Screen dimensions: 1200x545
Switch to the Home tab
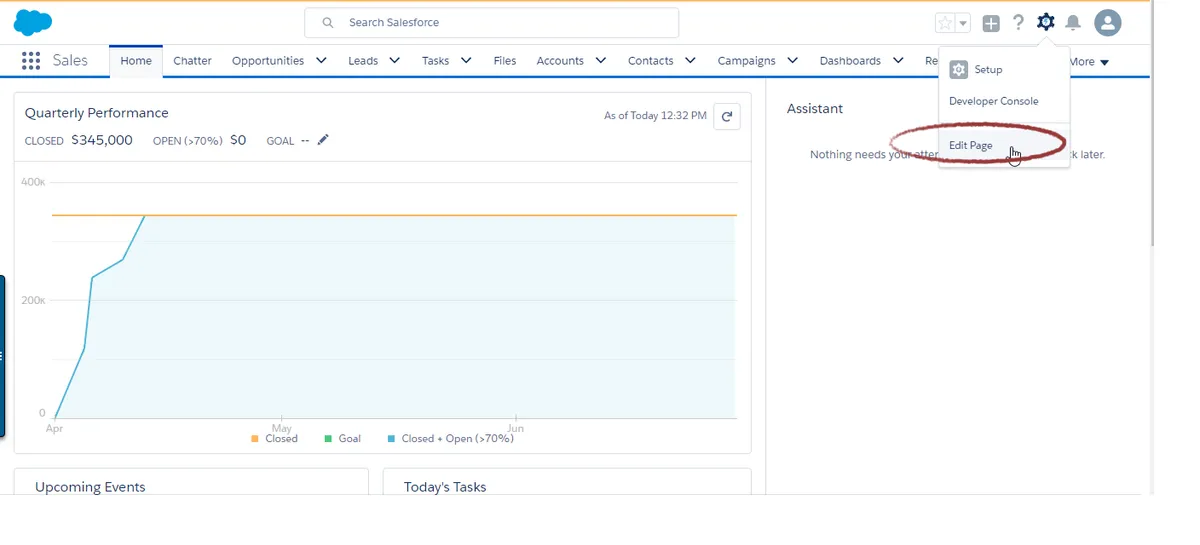pyautogui.click(x=136, y=61)
